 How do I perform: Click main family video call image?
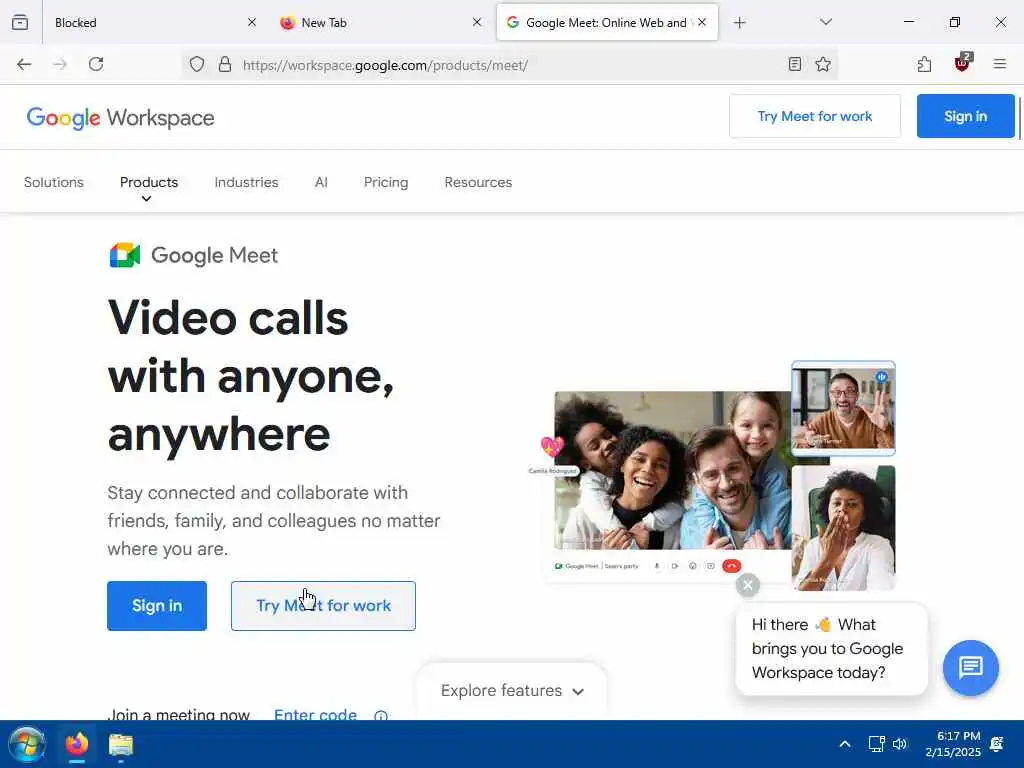click(673, 470)
